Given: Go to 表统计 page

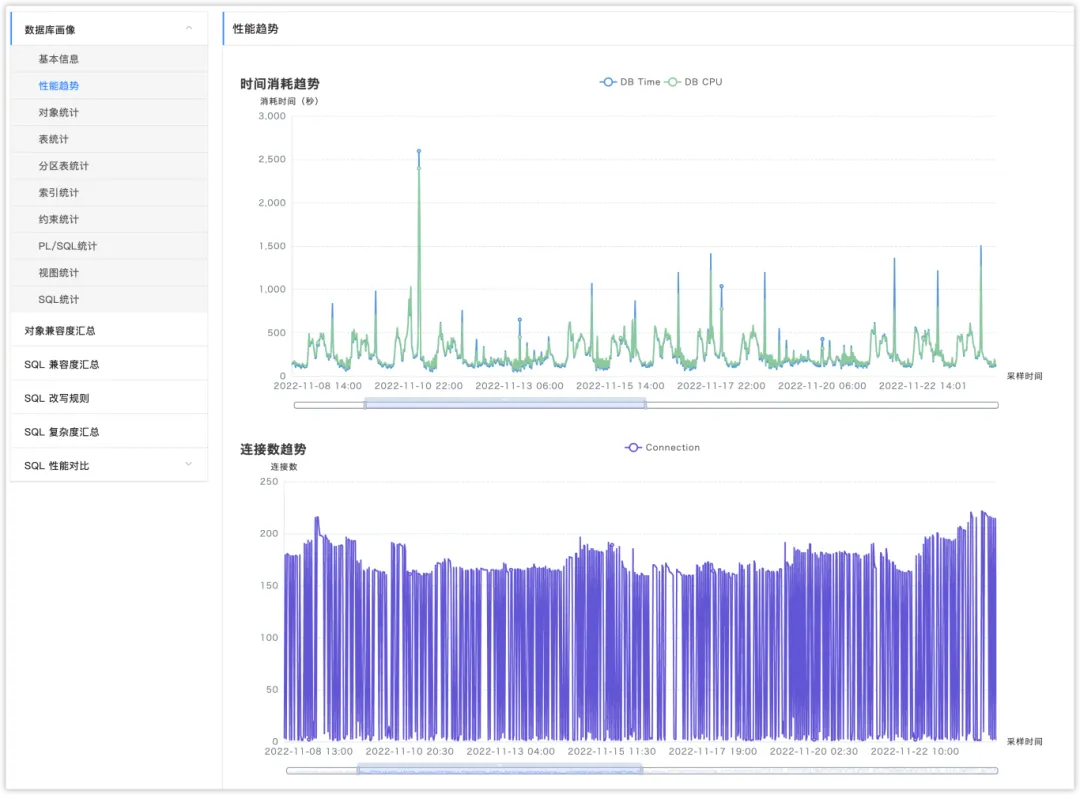Looking at the screenshot, I should pyautogui.click(x=54, y=139).
